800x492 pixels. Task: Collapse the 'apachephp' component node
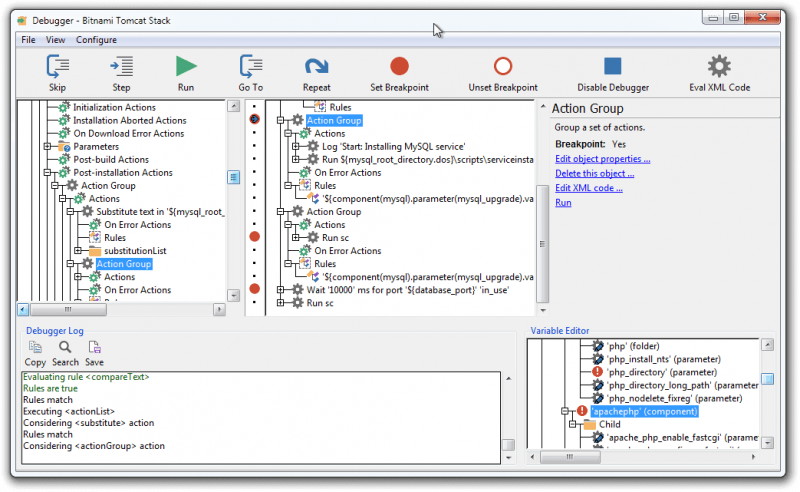click(565, 411)
